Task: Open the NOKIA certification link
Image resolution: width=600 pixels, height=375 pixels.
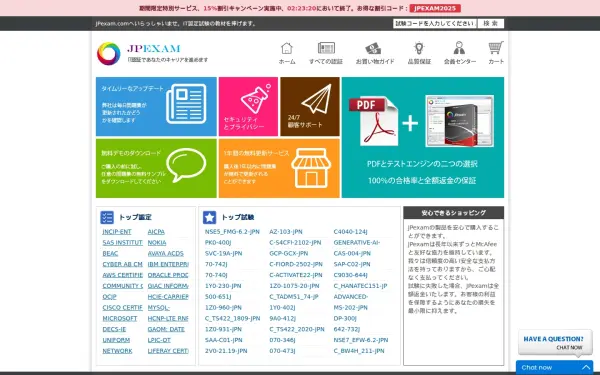Action: [157, 243]
